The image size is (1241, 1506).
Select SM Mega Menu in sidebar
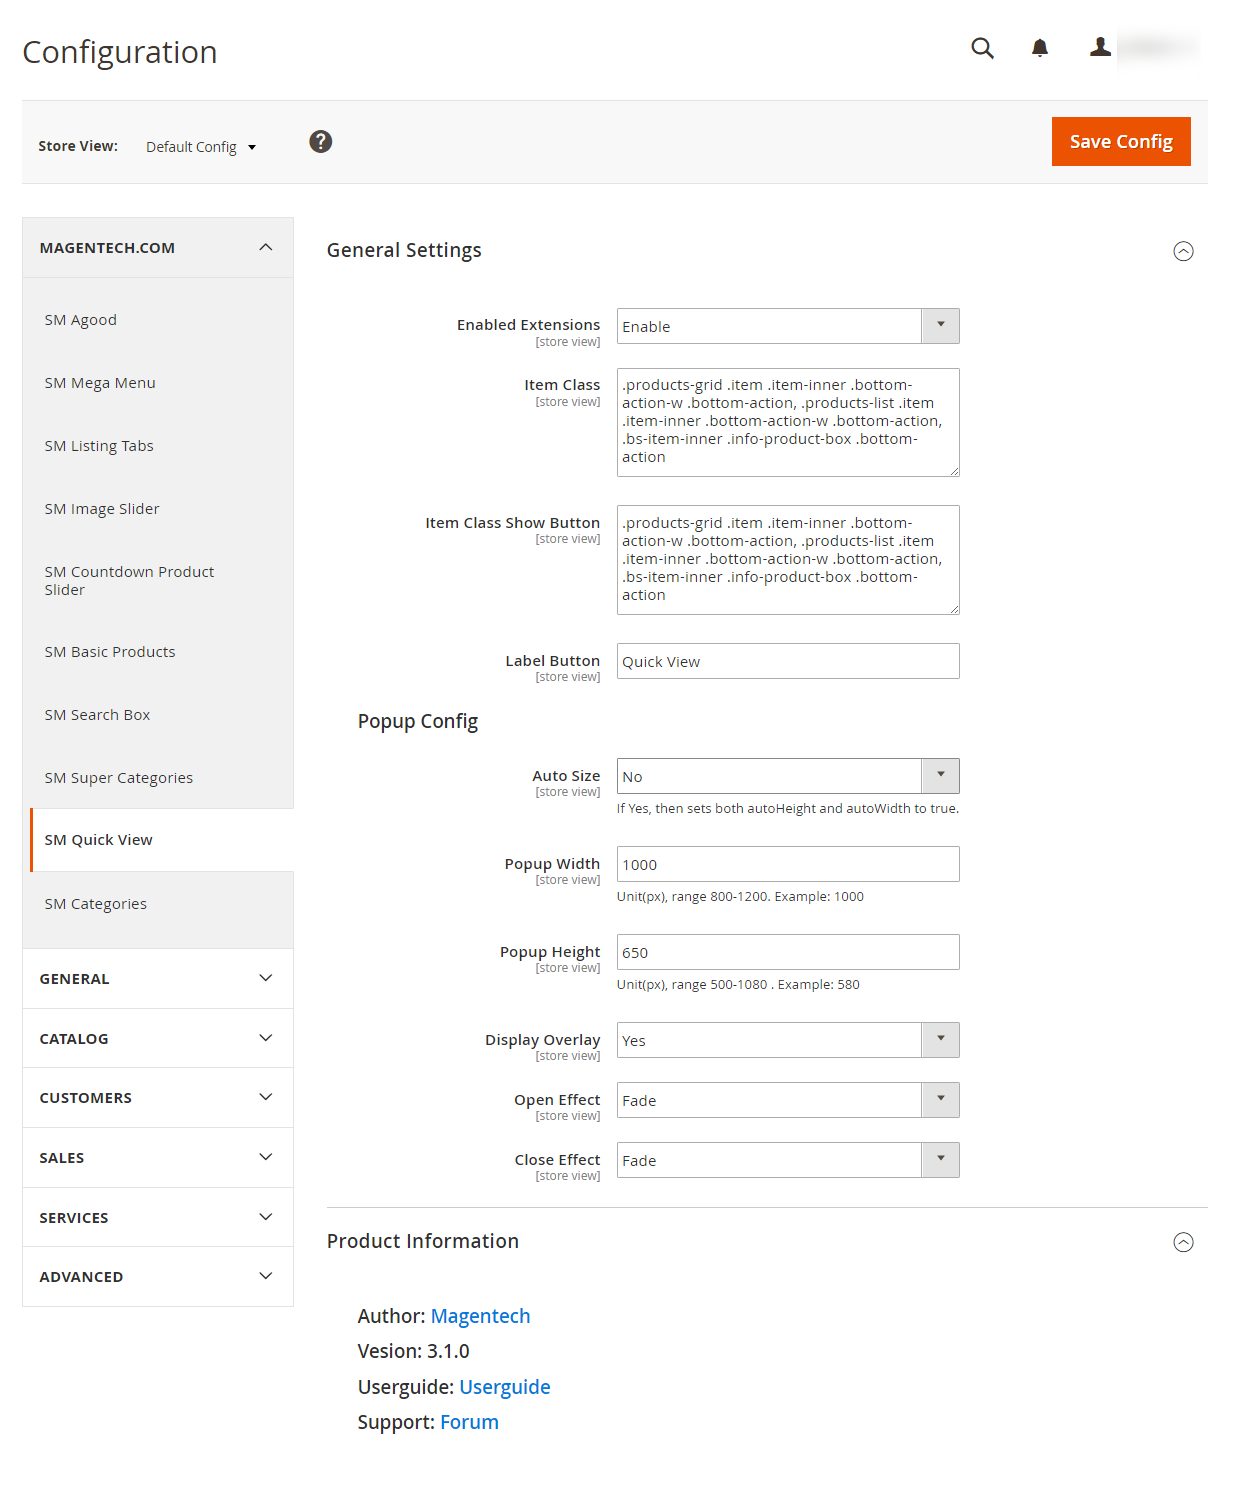point(100,383)
